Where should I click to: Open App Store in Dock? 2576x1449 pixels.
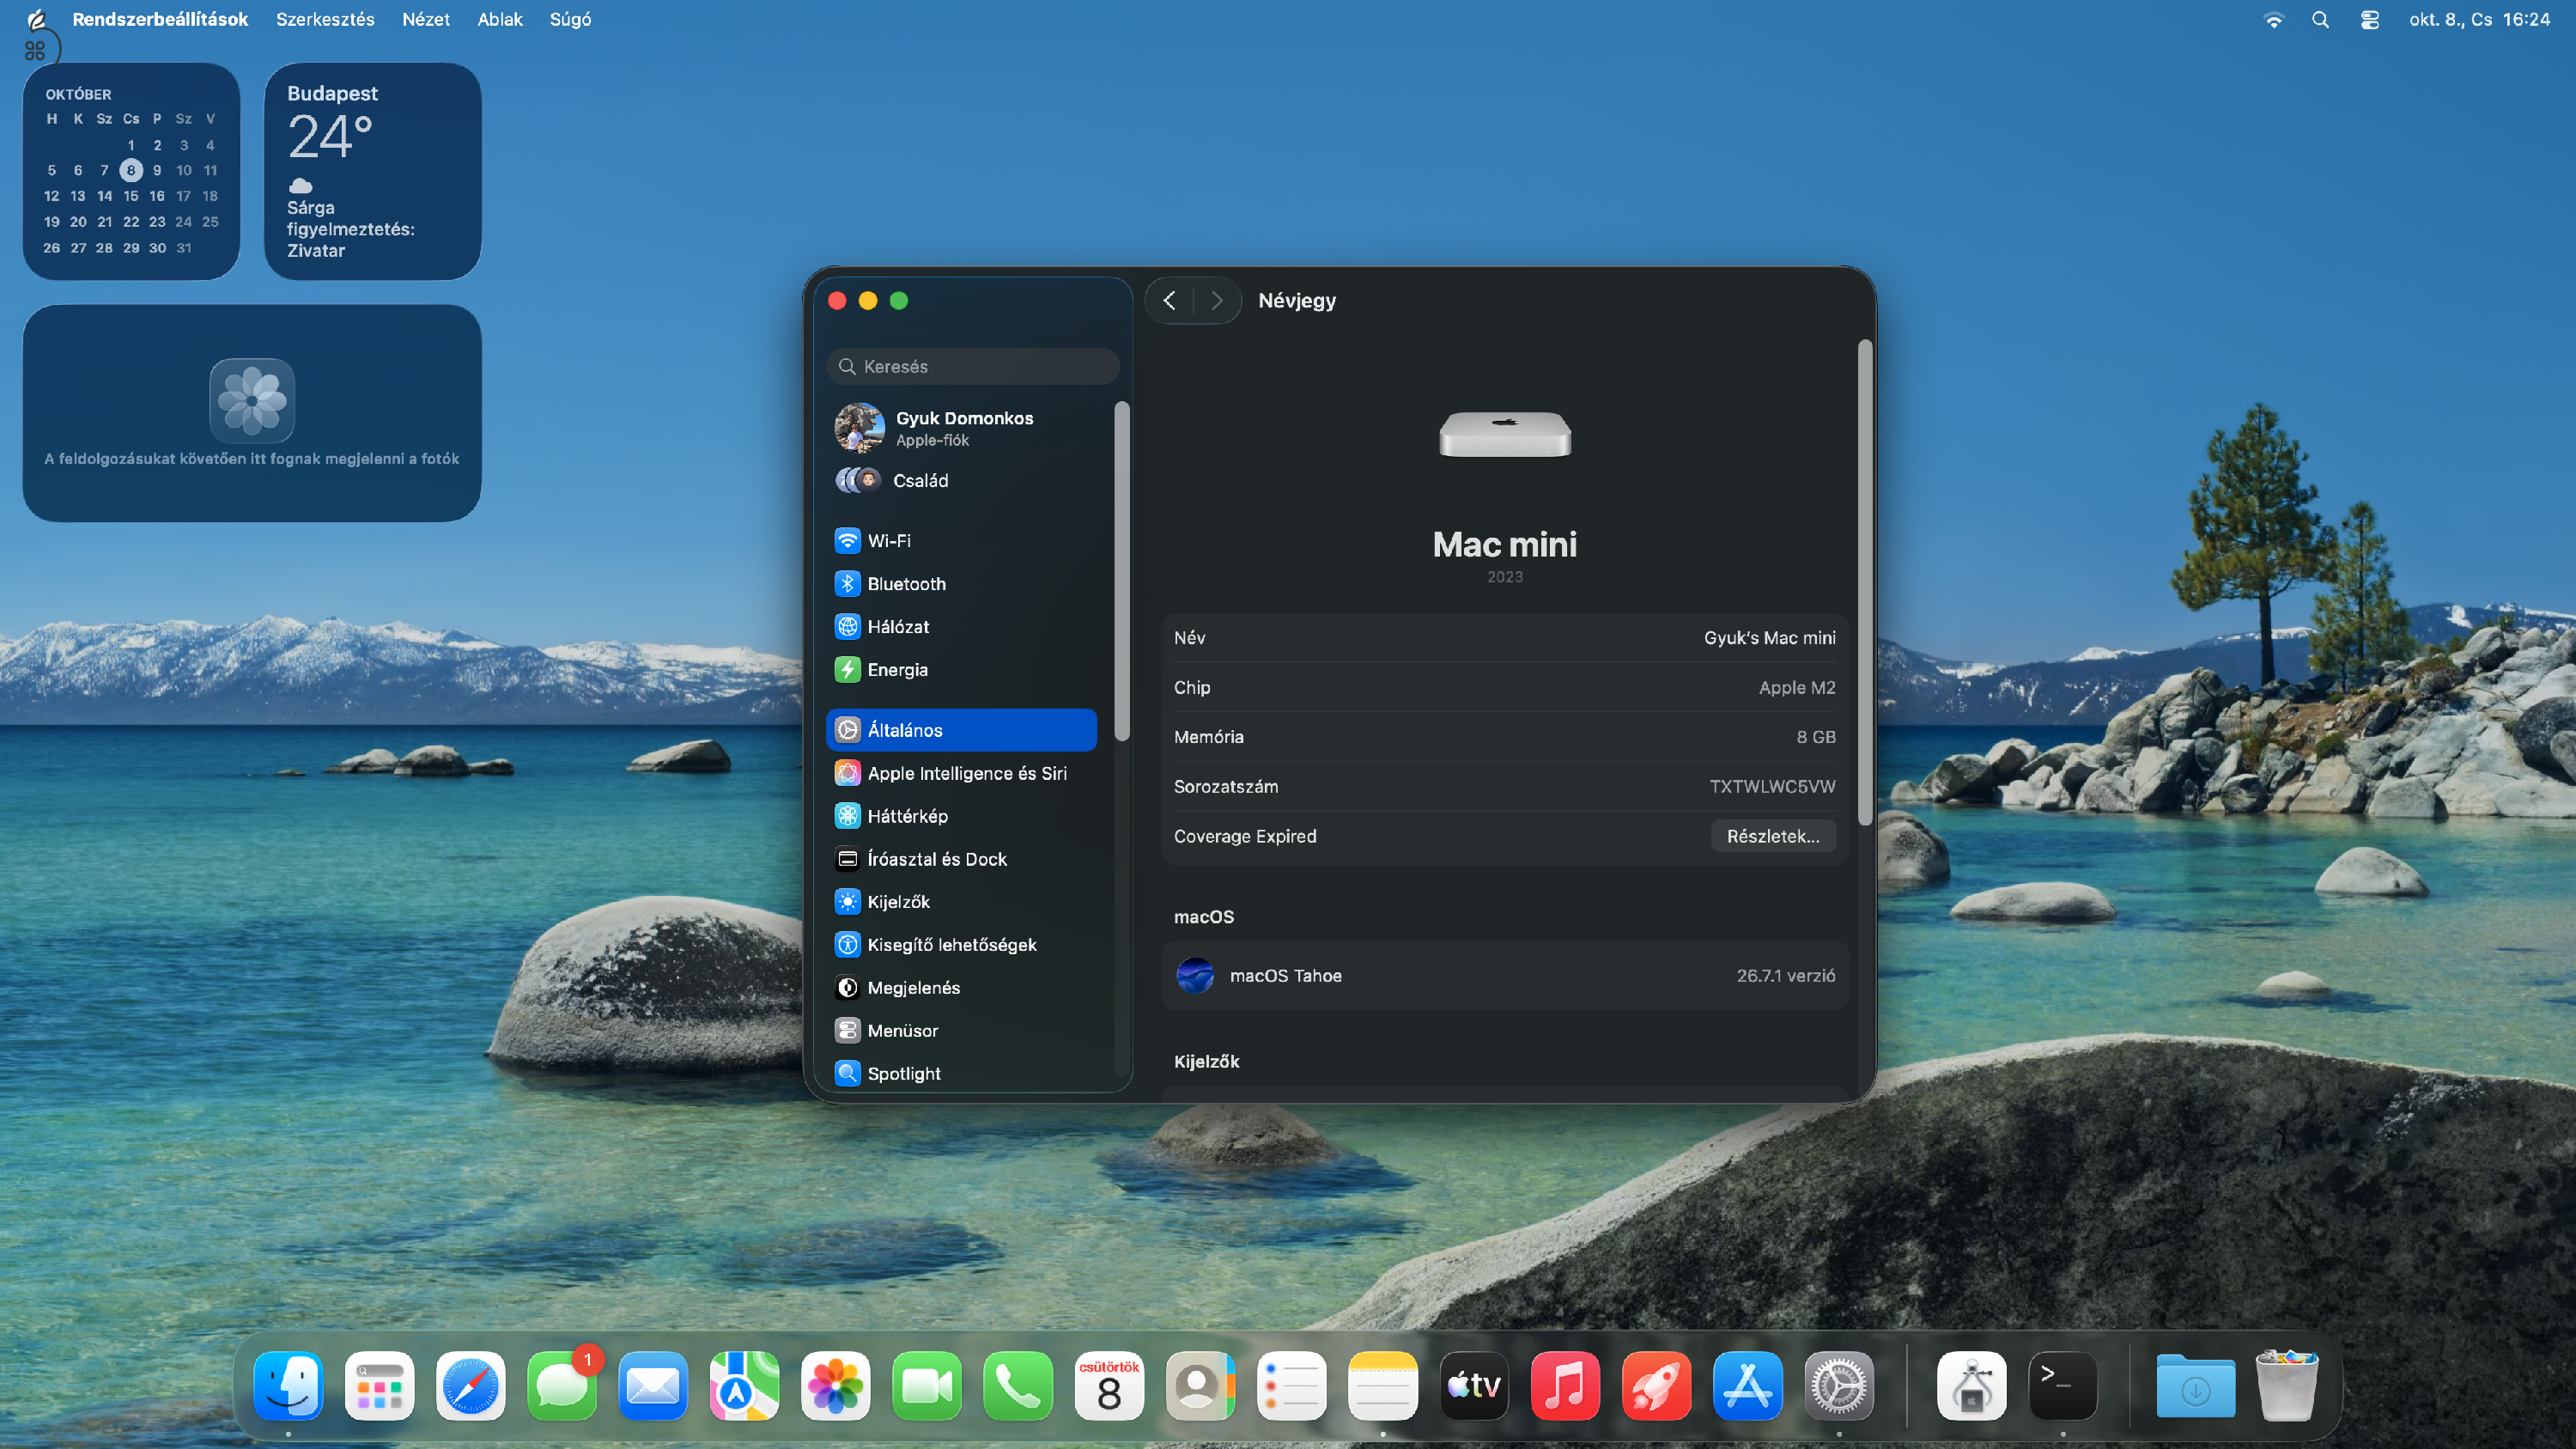click(1747, 1386)
